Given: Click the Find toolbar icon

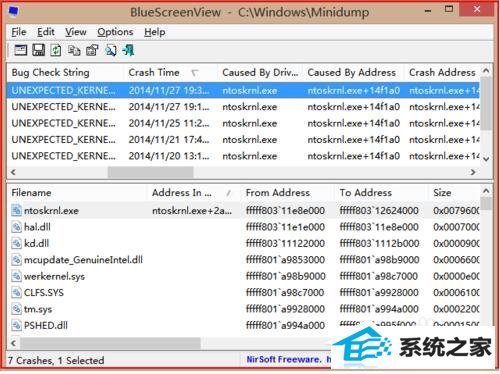Looking at the screenshot, I should point(110,50).
